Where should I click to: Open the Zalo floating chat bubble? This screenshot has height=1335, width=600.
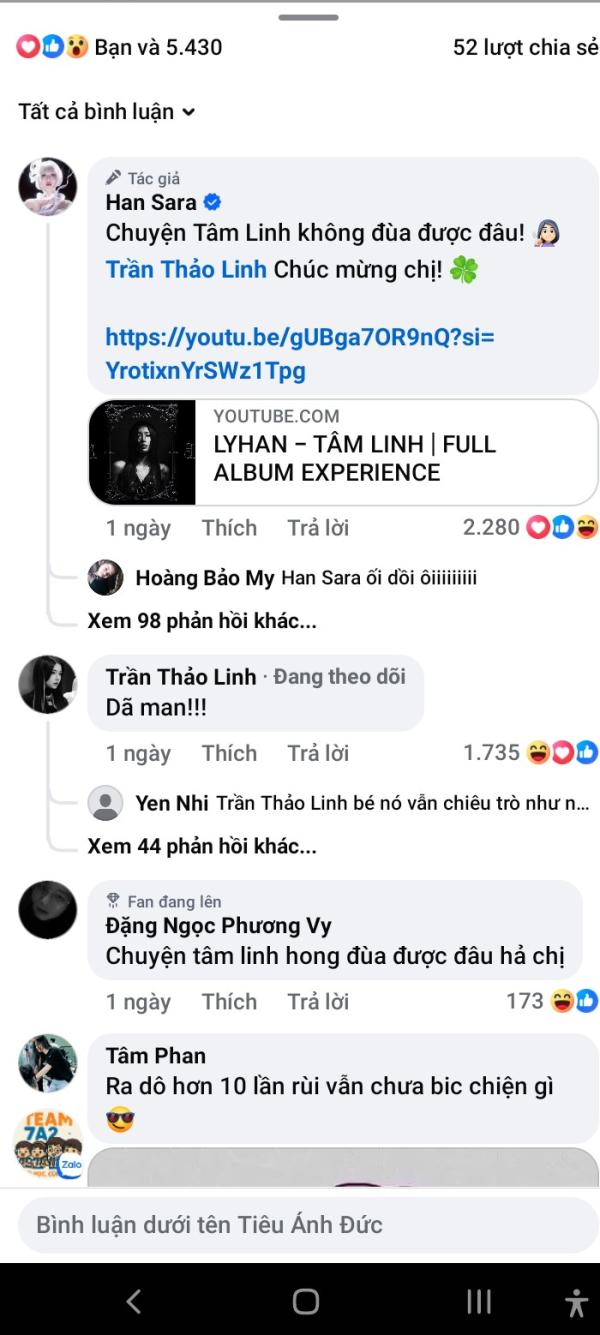47,1145
